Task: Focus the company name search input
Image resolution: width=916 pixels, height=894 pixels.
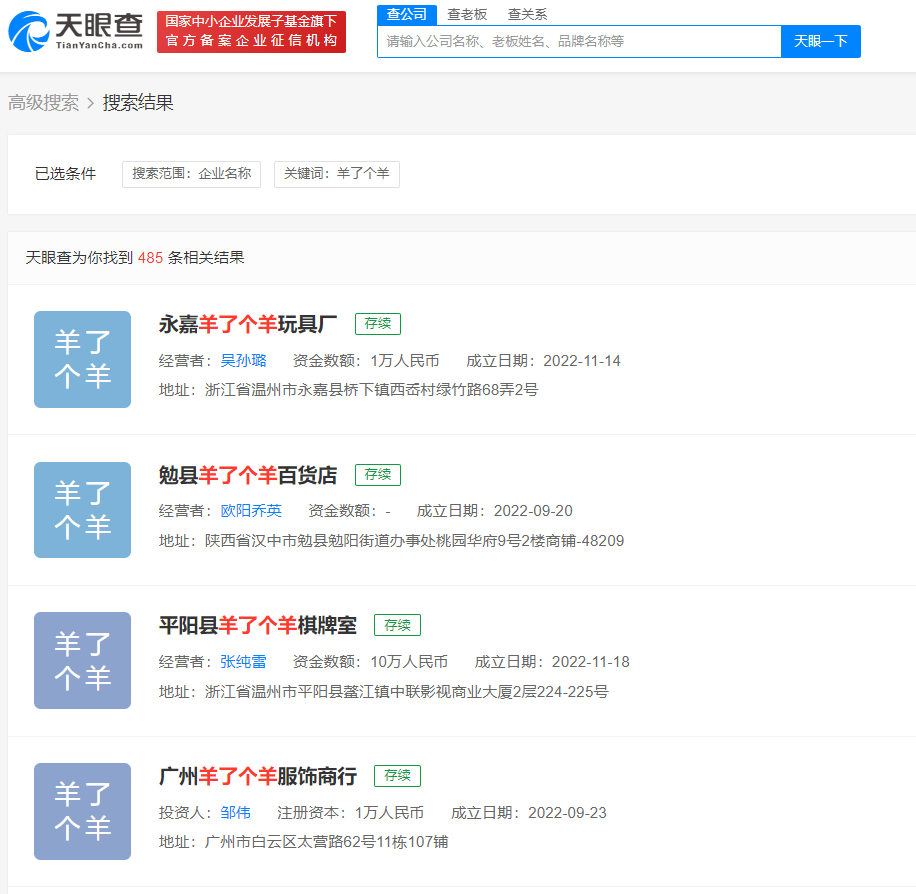Action: click(x=579, y=41)
